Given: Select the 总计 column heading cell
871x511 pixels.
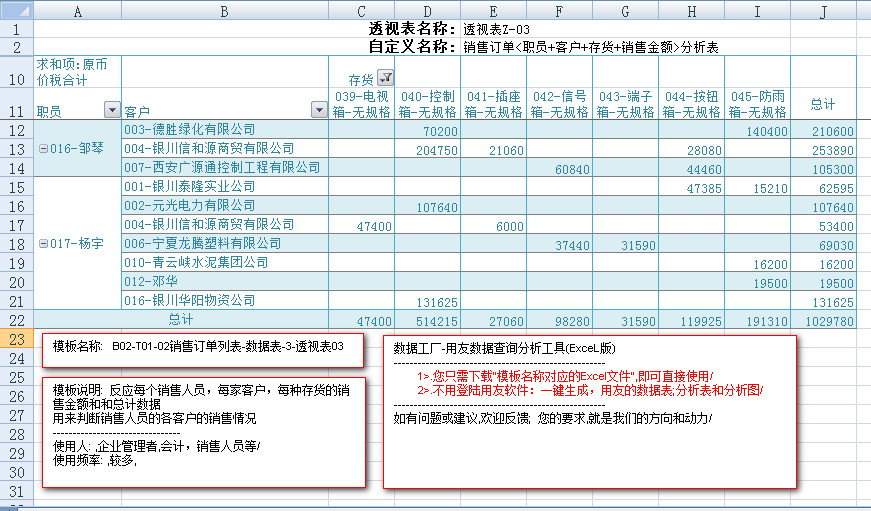Looking at the screenshot, I should click(822, 104).
